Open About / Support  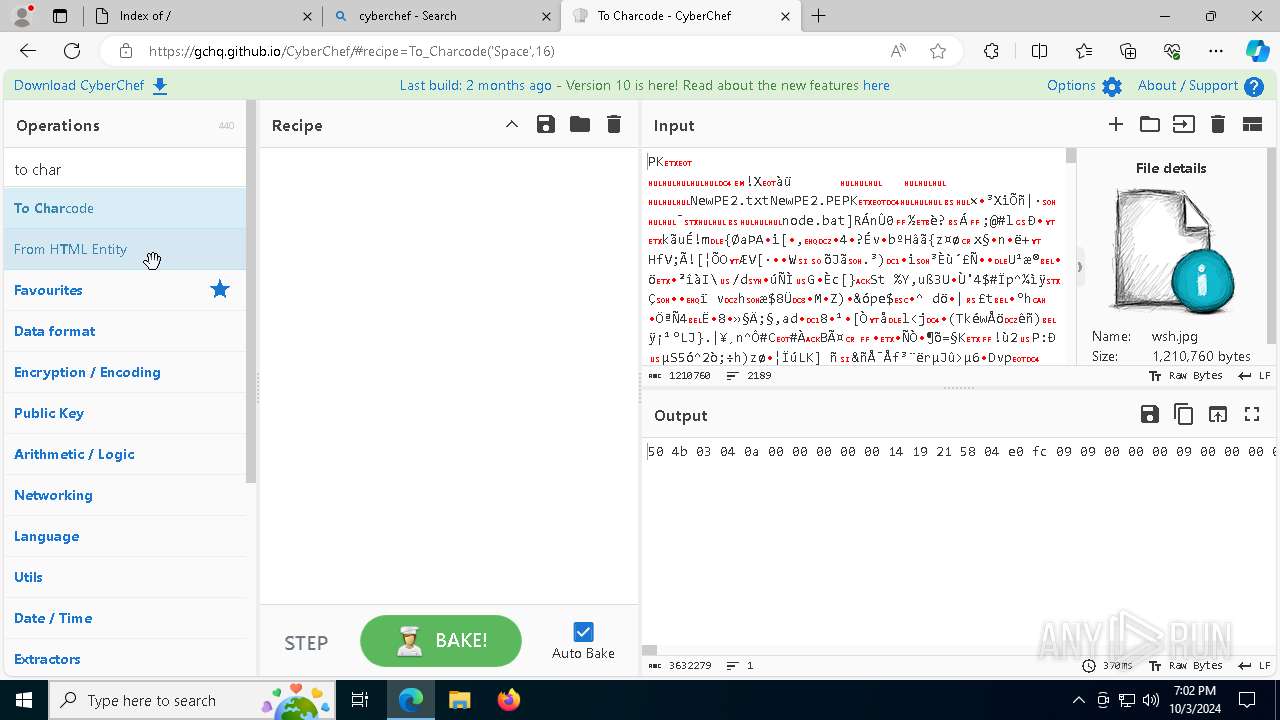tap(1201, 86)
